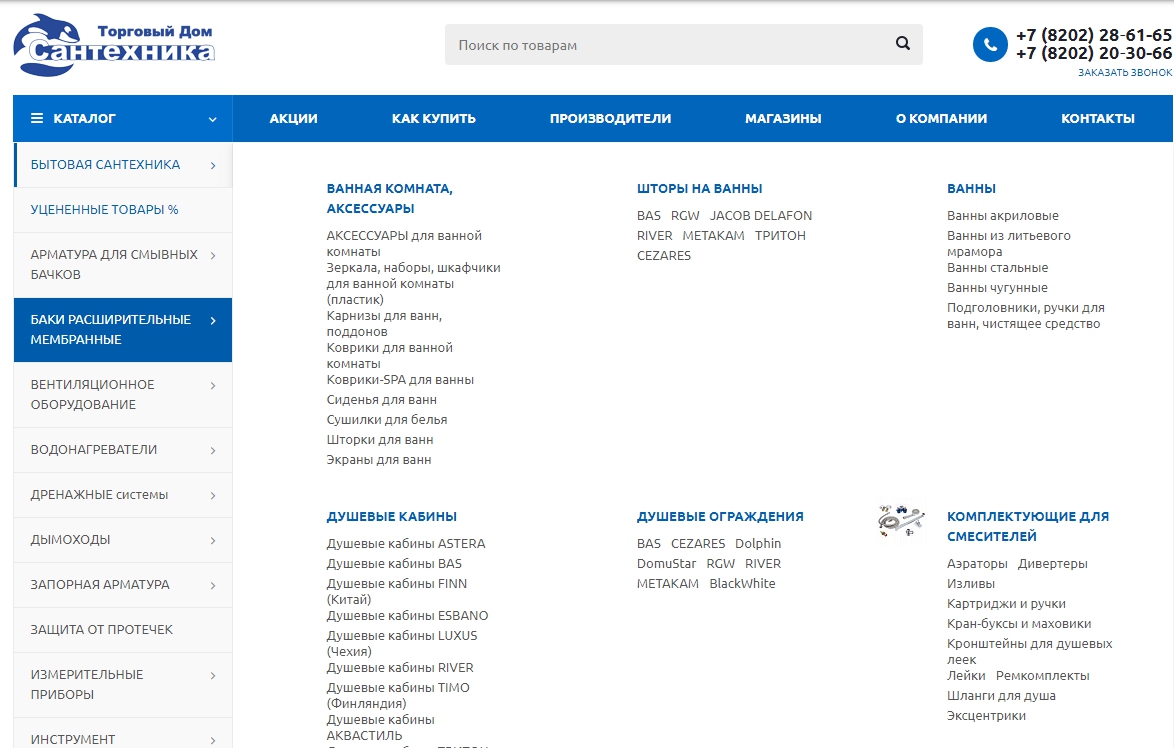The width and height of the screenshot is (1174, 748).
Task: Open the АКЦИИ menu item
Action: 294,118
